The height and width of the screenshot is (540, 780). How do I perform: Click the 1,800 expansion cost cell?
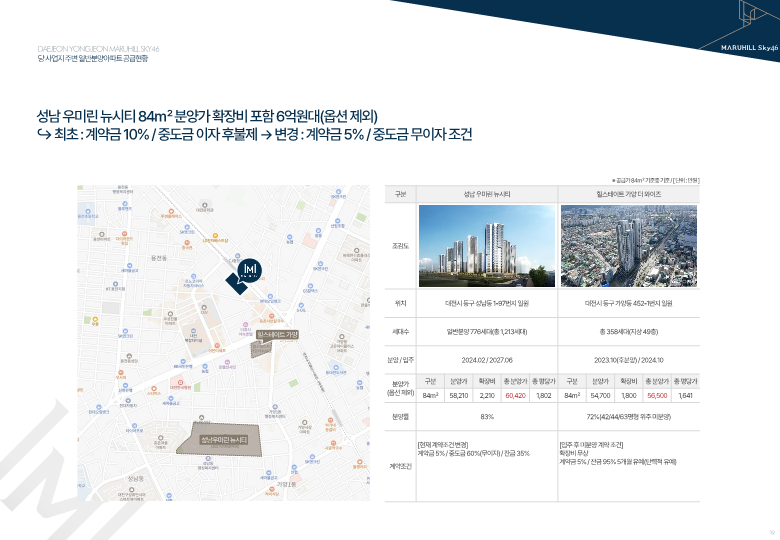tap(629, 395)
